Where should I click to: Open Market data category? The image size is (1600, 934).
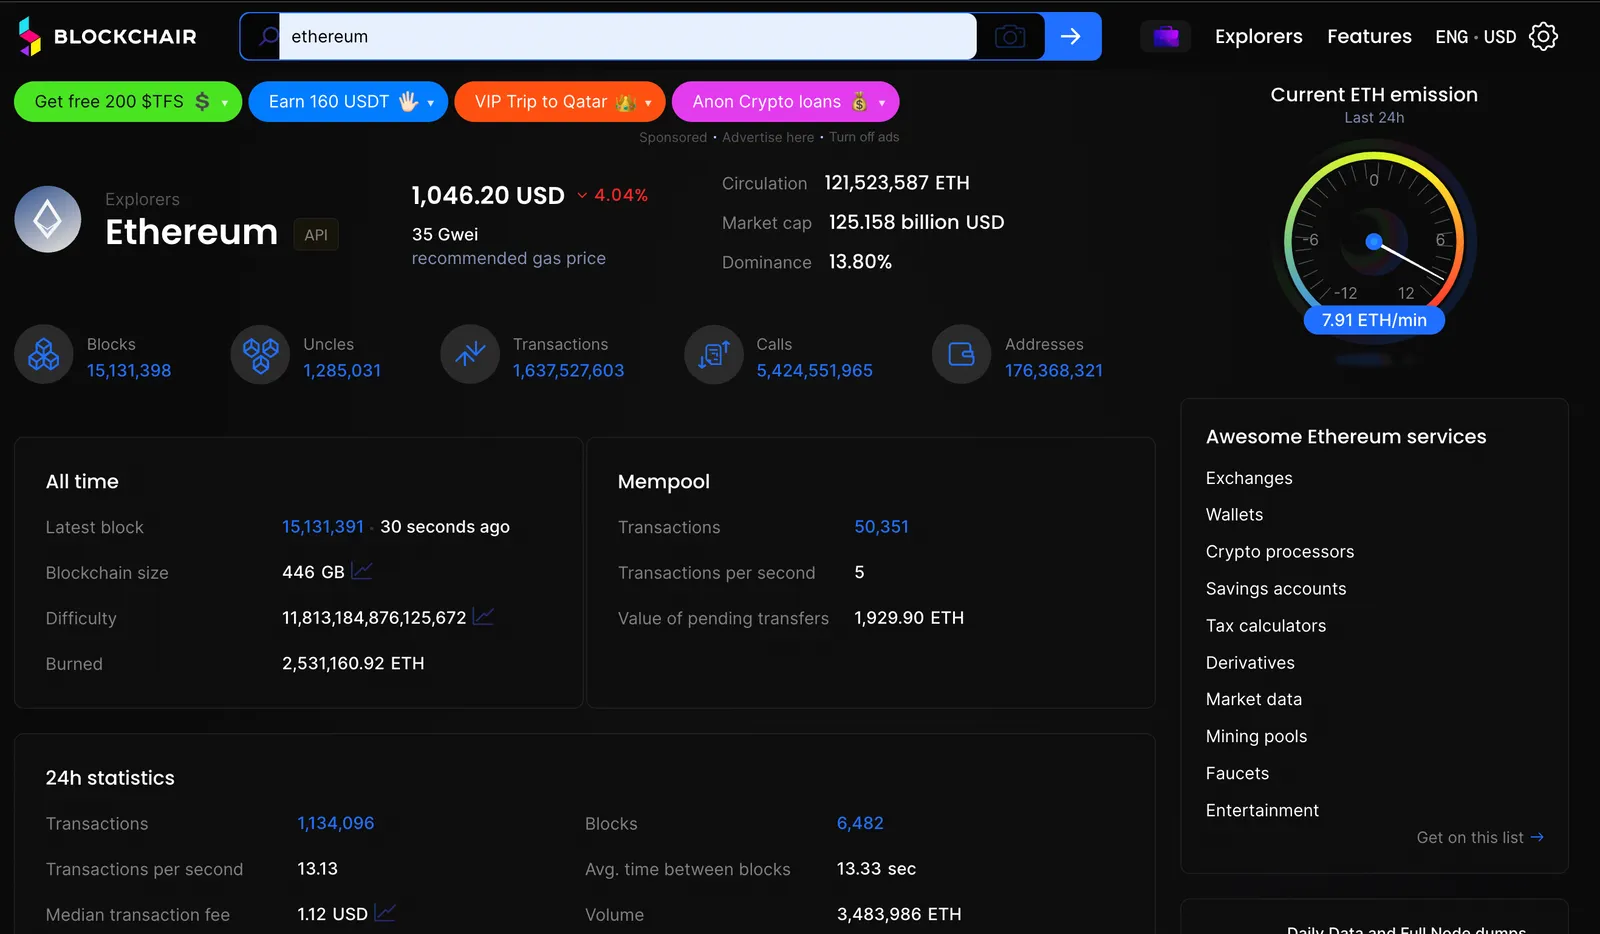pyautogui.click(x=1254, y=699)
